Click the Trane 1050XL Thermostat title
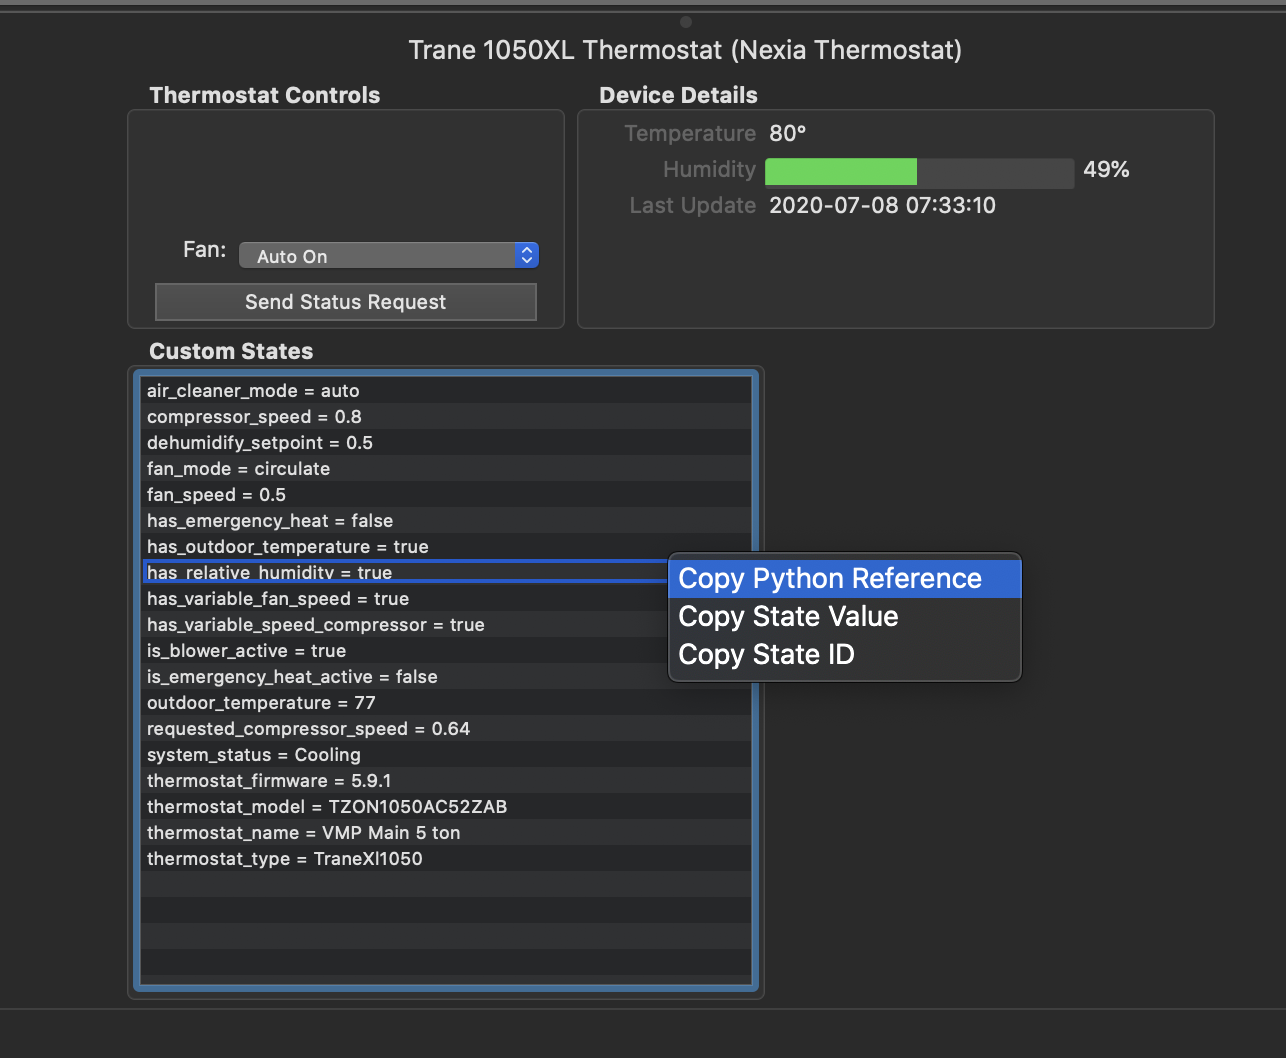1286x1058 pixels. [x=685, y=50]
